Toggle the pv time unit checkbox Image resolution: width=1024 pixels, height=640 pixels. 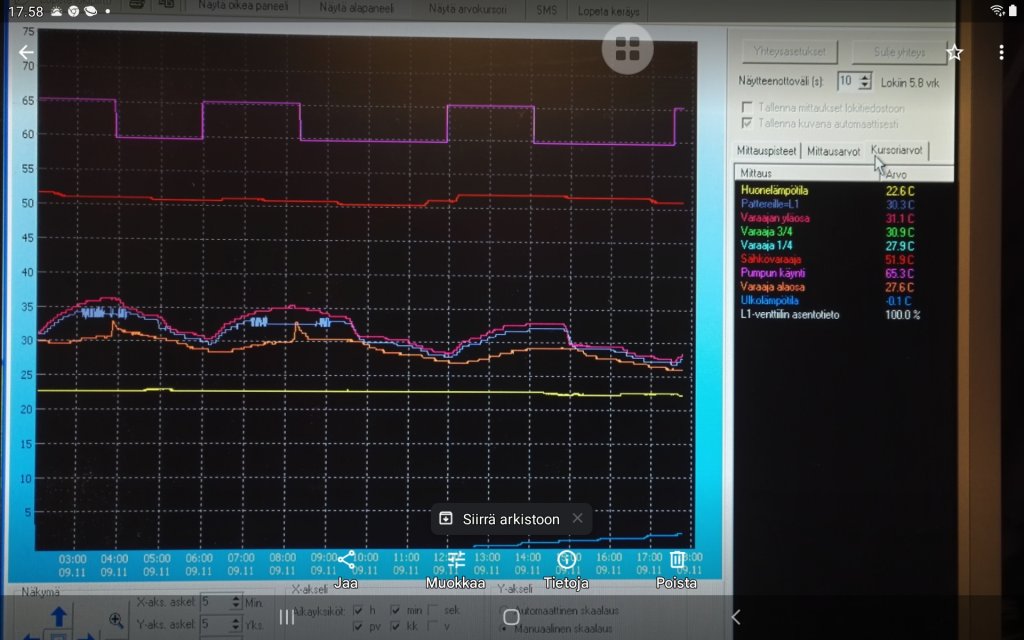tap(358, 626)
